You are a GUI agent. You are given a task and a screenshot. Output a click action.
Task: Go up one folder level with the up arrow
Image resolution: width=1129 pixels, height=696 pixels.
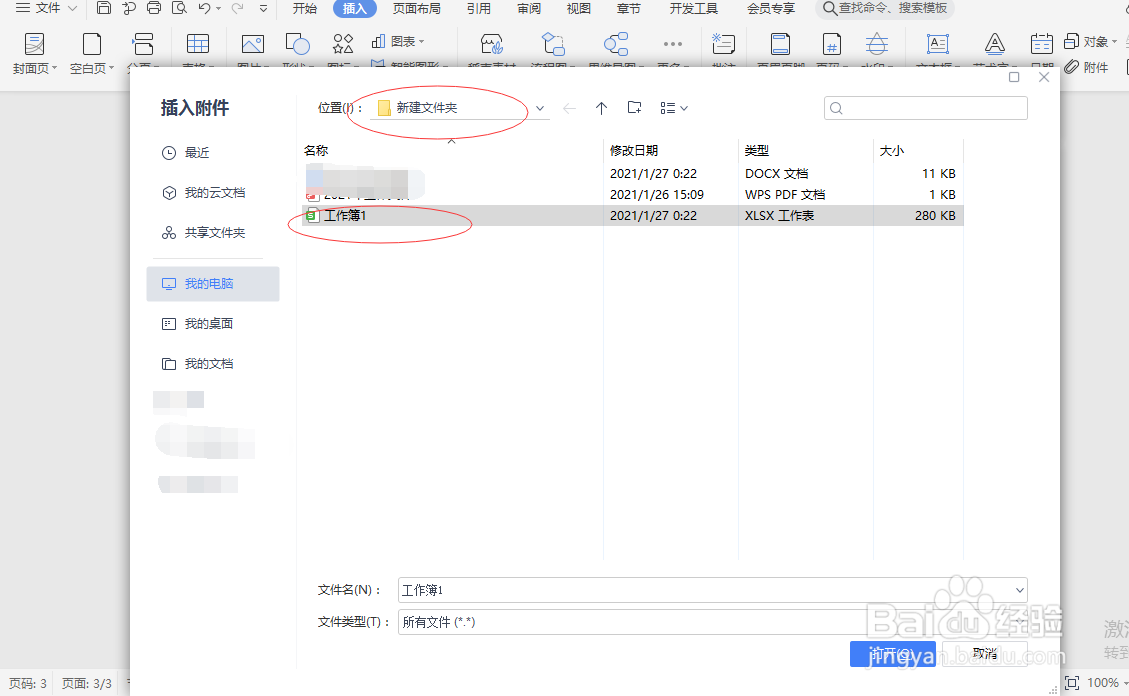coord(601,107)
